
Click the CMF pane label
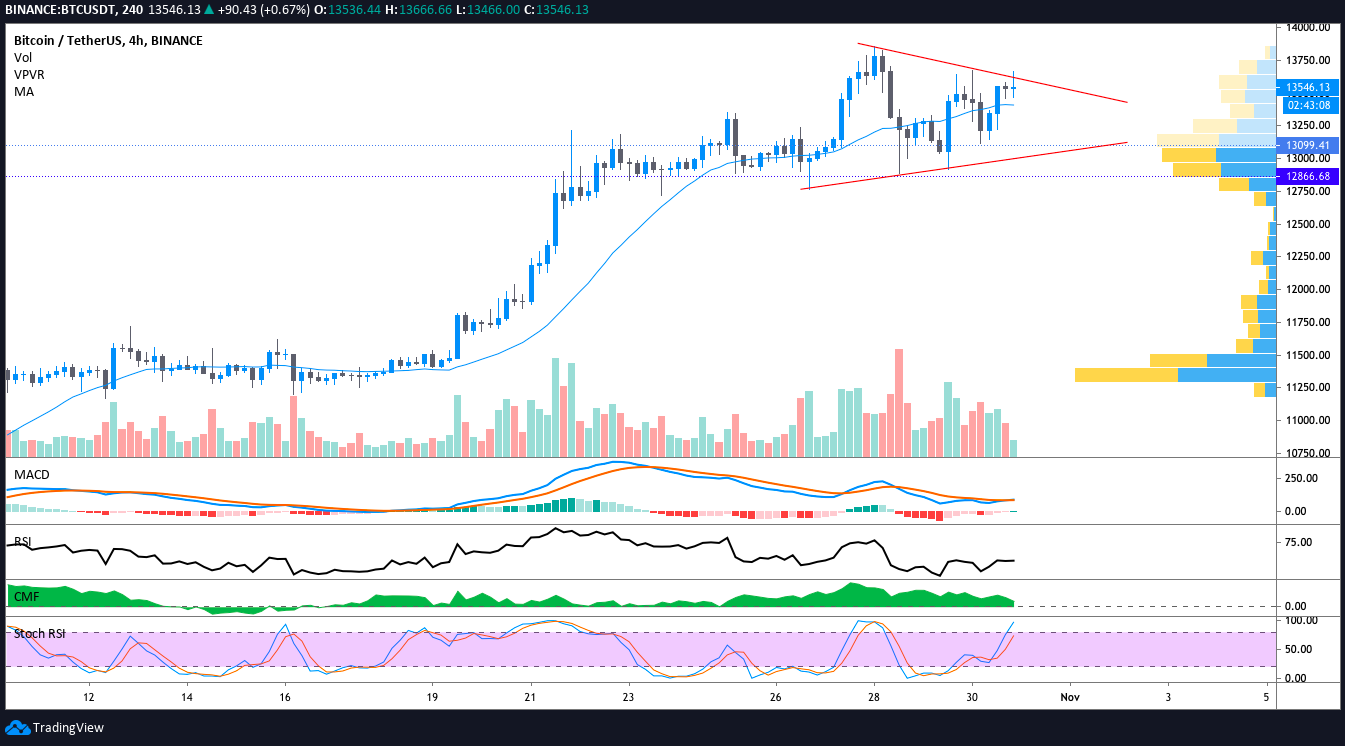click(25, 596)
